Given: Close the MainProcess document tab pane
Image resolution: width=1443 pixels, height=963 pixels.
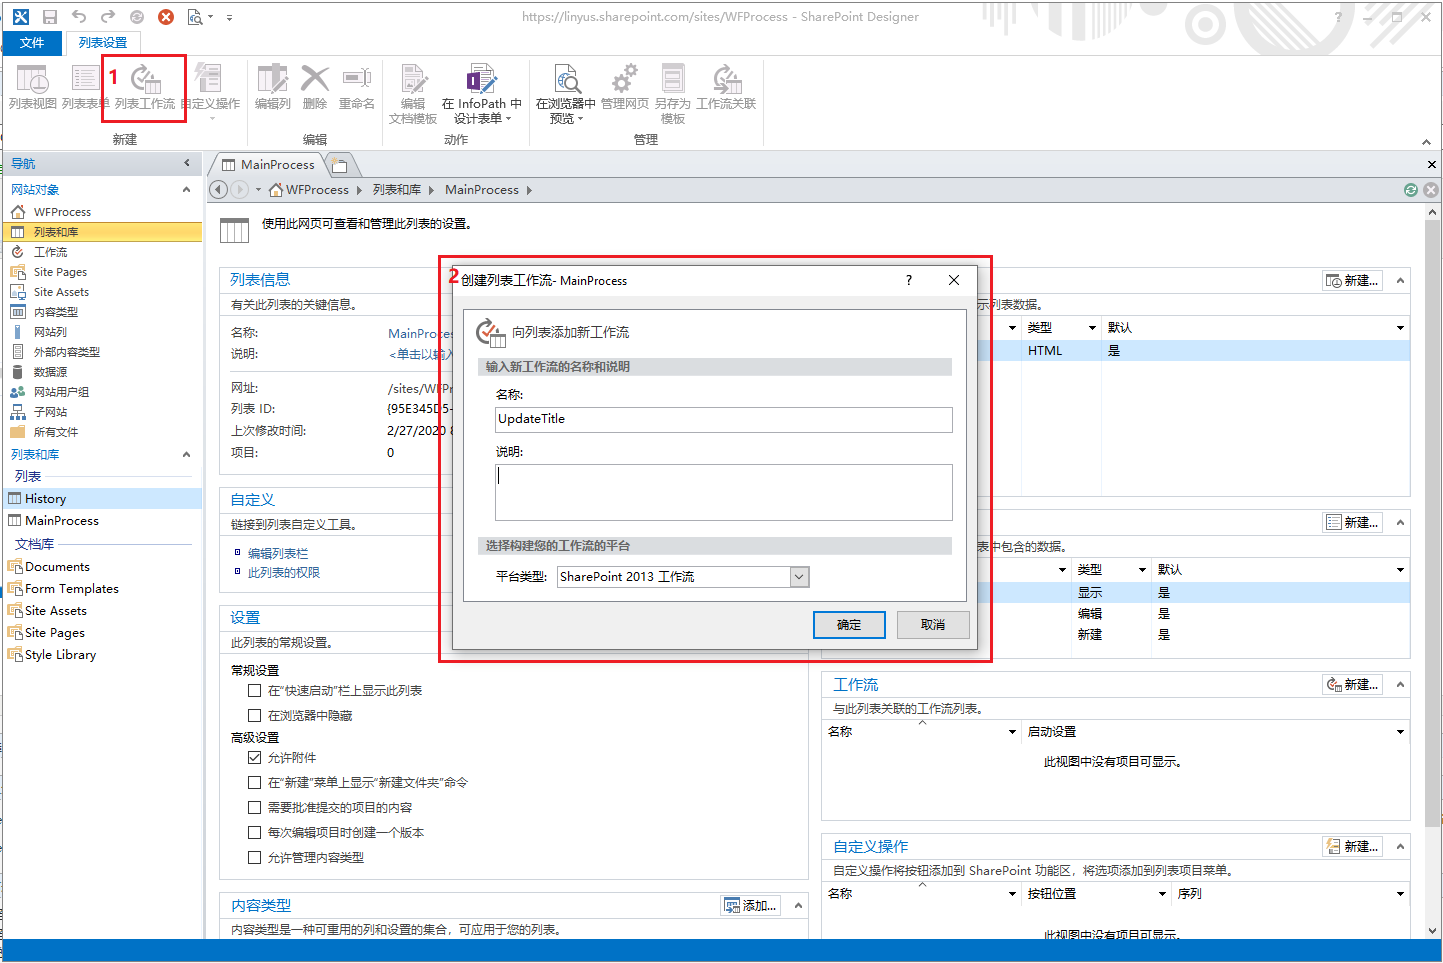Looking at the screenshot, I should 1432,164.
